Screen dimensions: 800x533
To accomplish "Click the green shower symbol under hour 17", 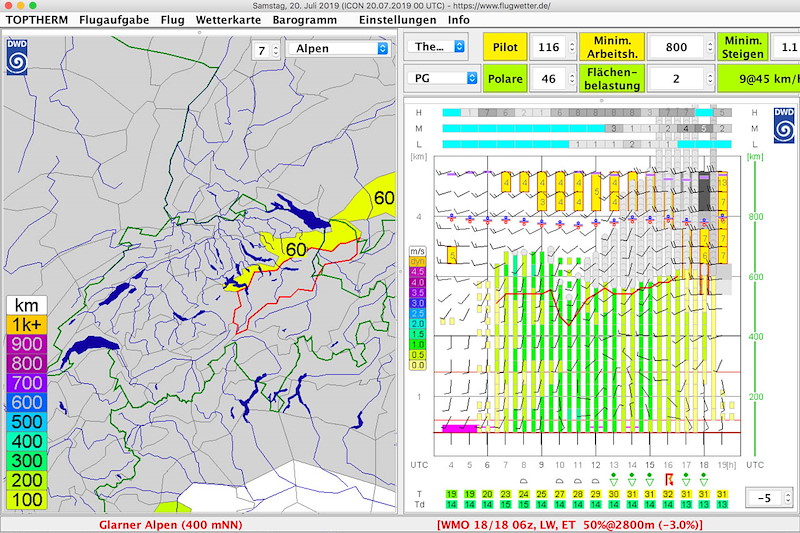I will [686, 479].
